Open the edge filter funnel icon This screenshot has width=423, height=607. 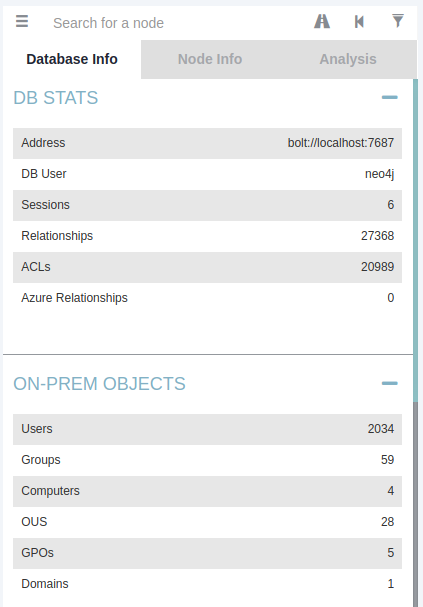(x=398, y=21)
